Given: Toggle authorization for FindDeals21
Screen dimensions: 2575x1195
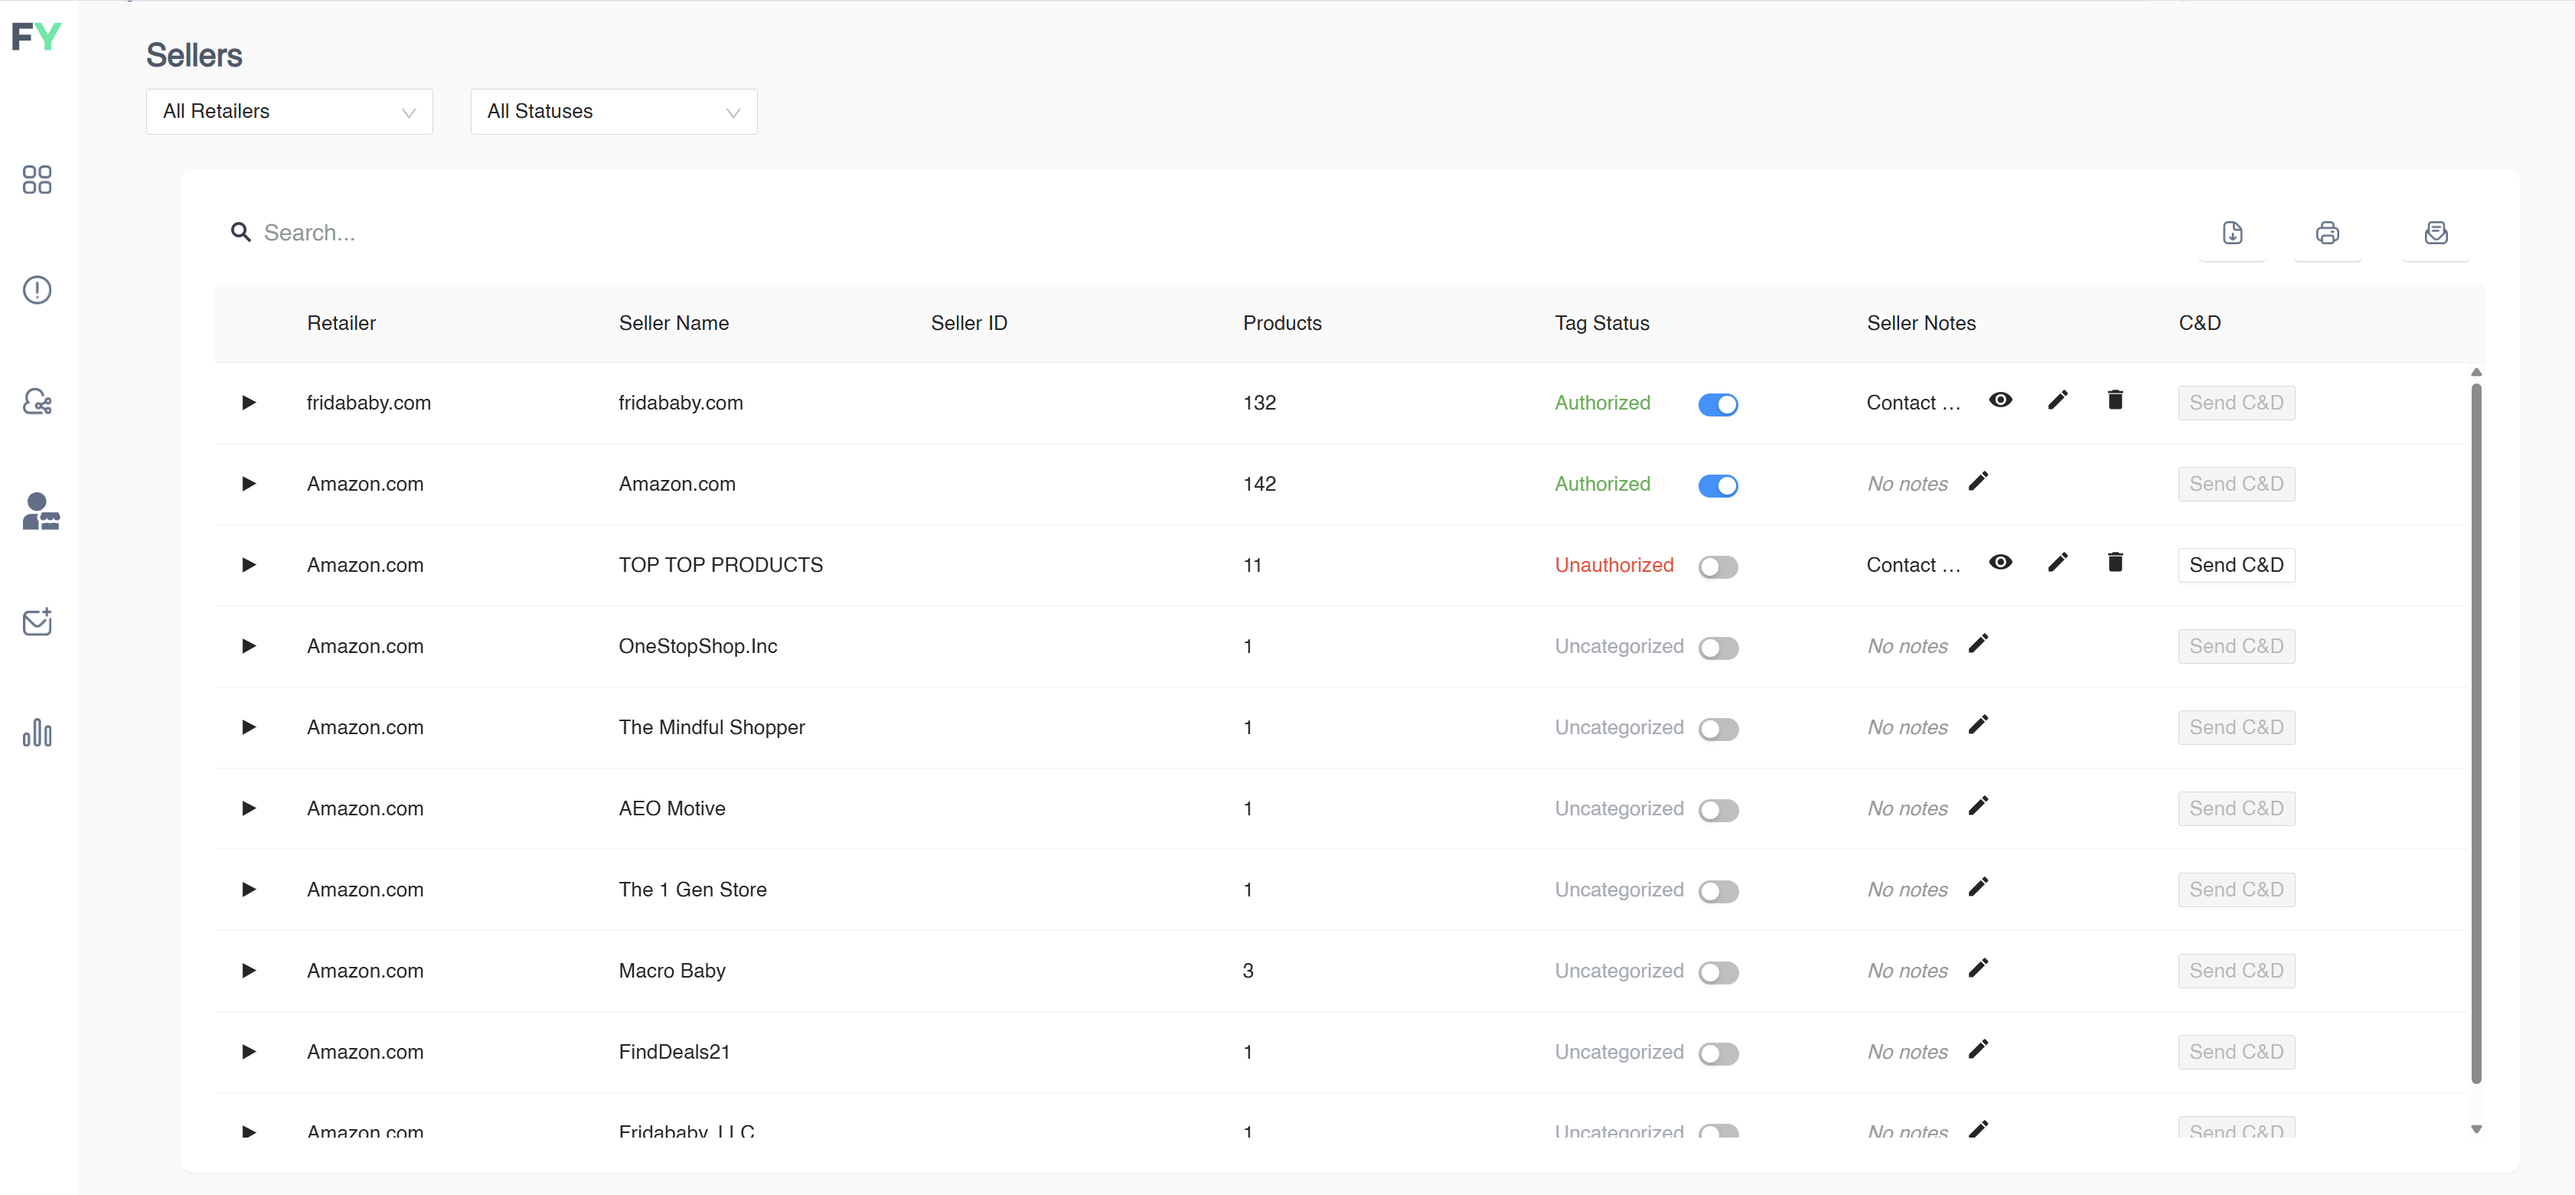Looking at the screenshot, I should click(1718, 1053).
